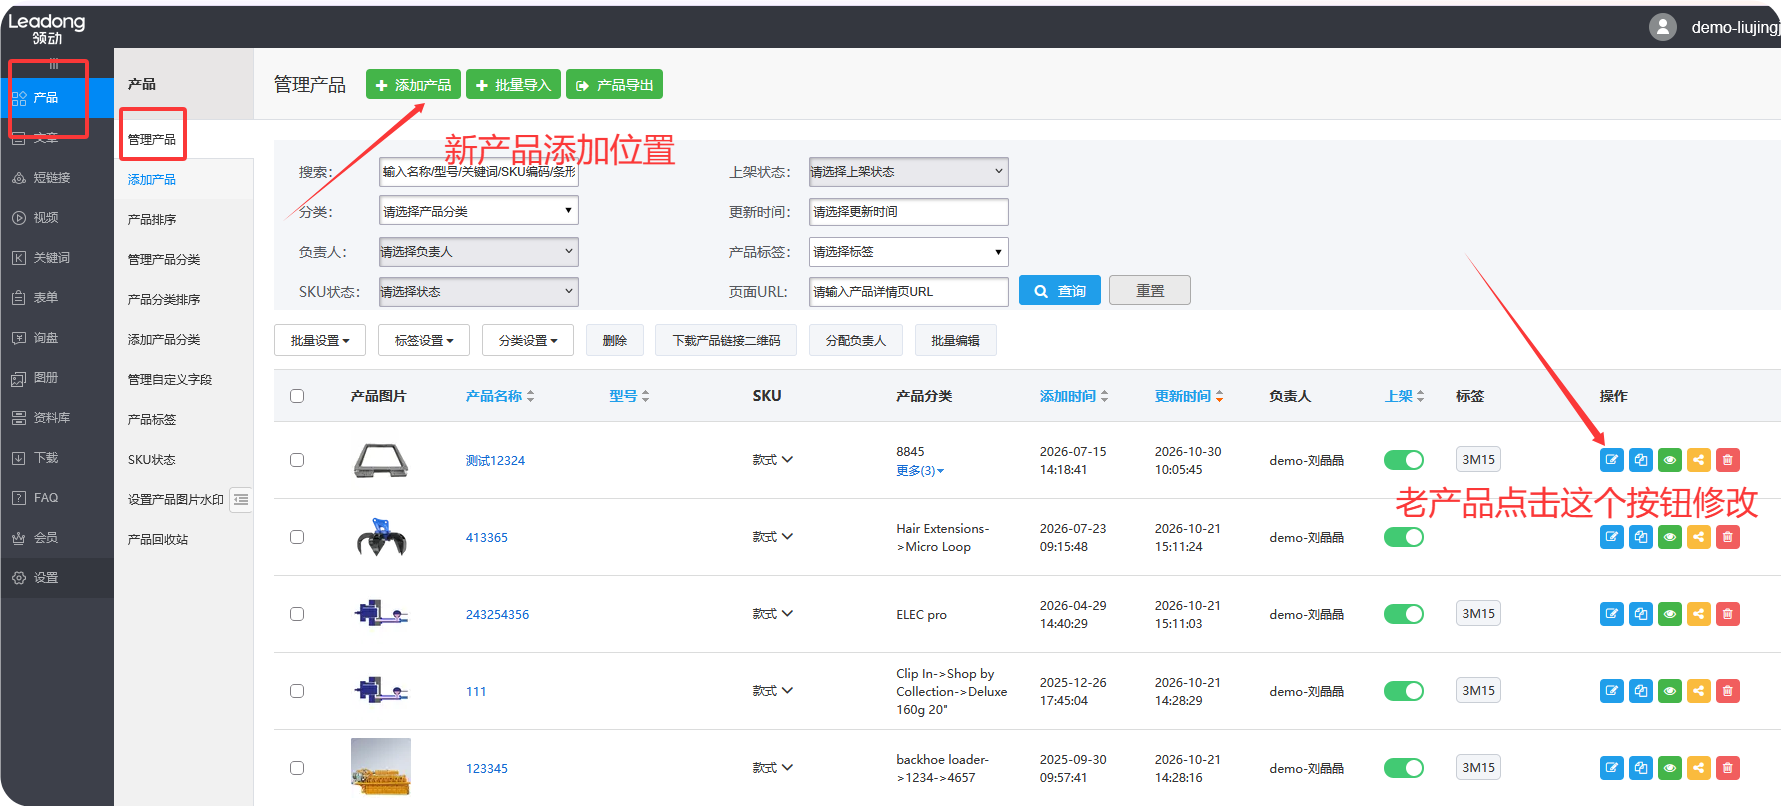1781x806 pixels.
Task: Click the 请选择更新时间 date field
Action: tap(908, 212)
